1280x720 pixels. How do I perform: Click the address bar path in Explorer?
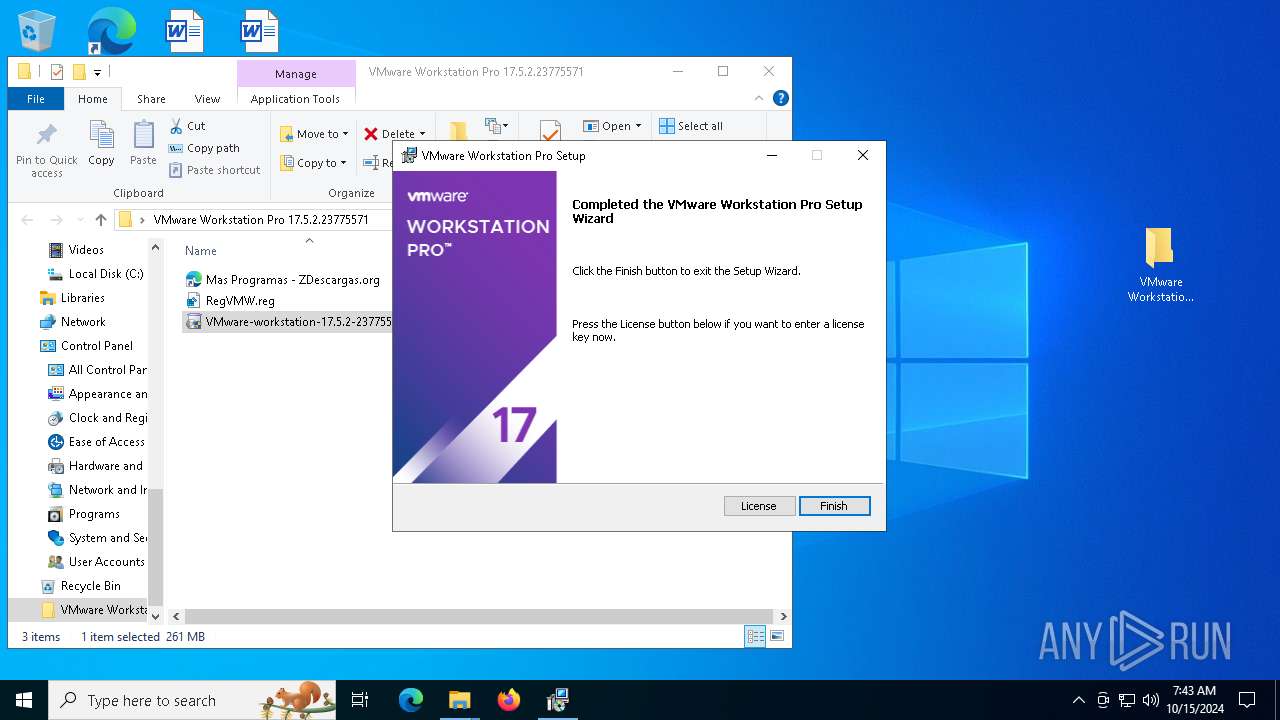coord(261,220)
